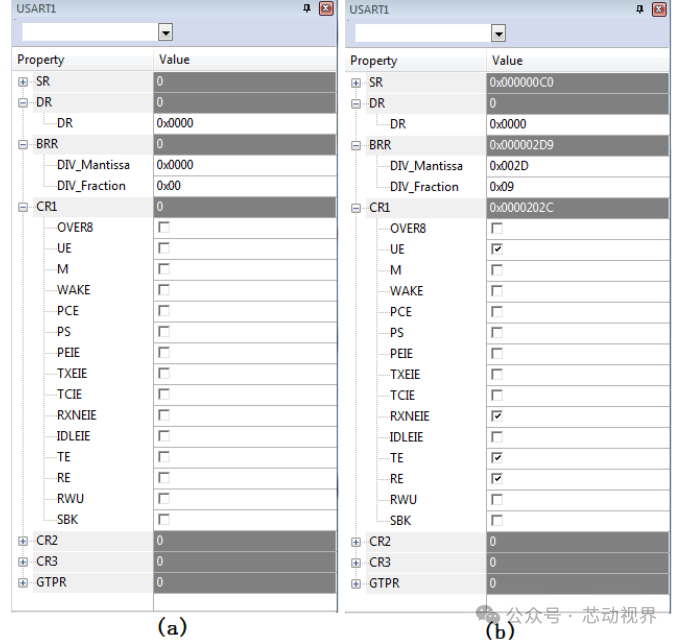This screenshot has height=642, width=678.
Task: Select DIV_Mantissa row label in right panel
Action: click(426, 166)
